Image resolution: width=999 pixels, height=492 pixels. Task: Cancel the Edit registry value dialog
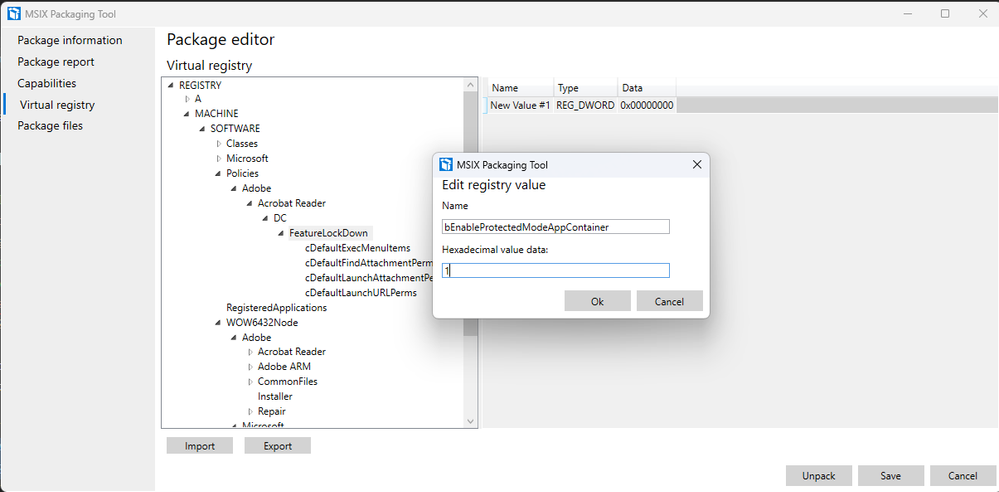[x=670, y=301]
